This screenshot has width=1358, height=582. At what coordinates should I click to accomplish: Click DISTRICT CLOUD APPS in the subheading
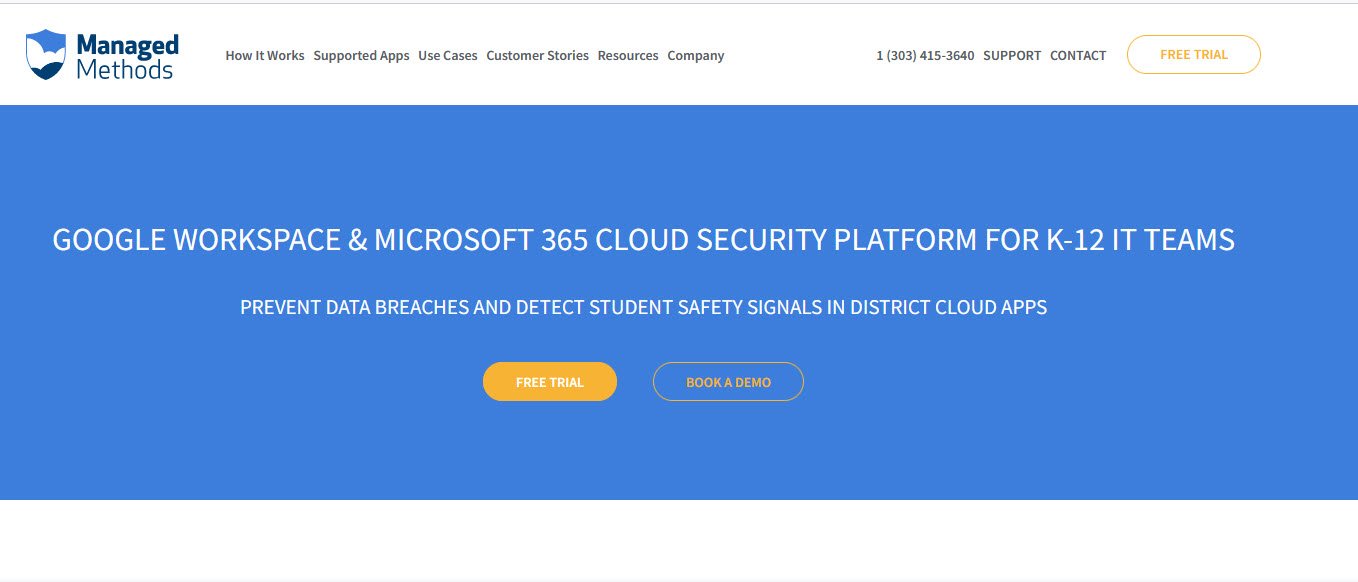click(948, 308)
